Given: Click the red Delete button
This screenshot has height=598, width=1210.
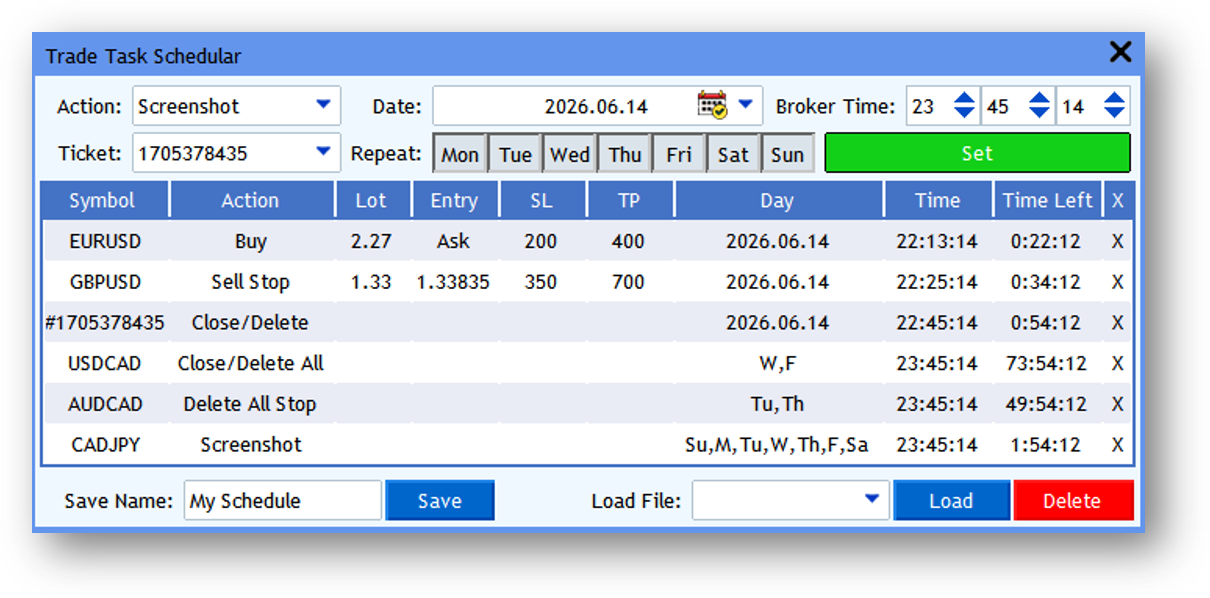Looking at the screenshot, I should (x=1072, y=501).
